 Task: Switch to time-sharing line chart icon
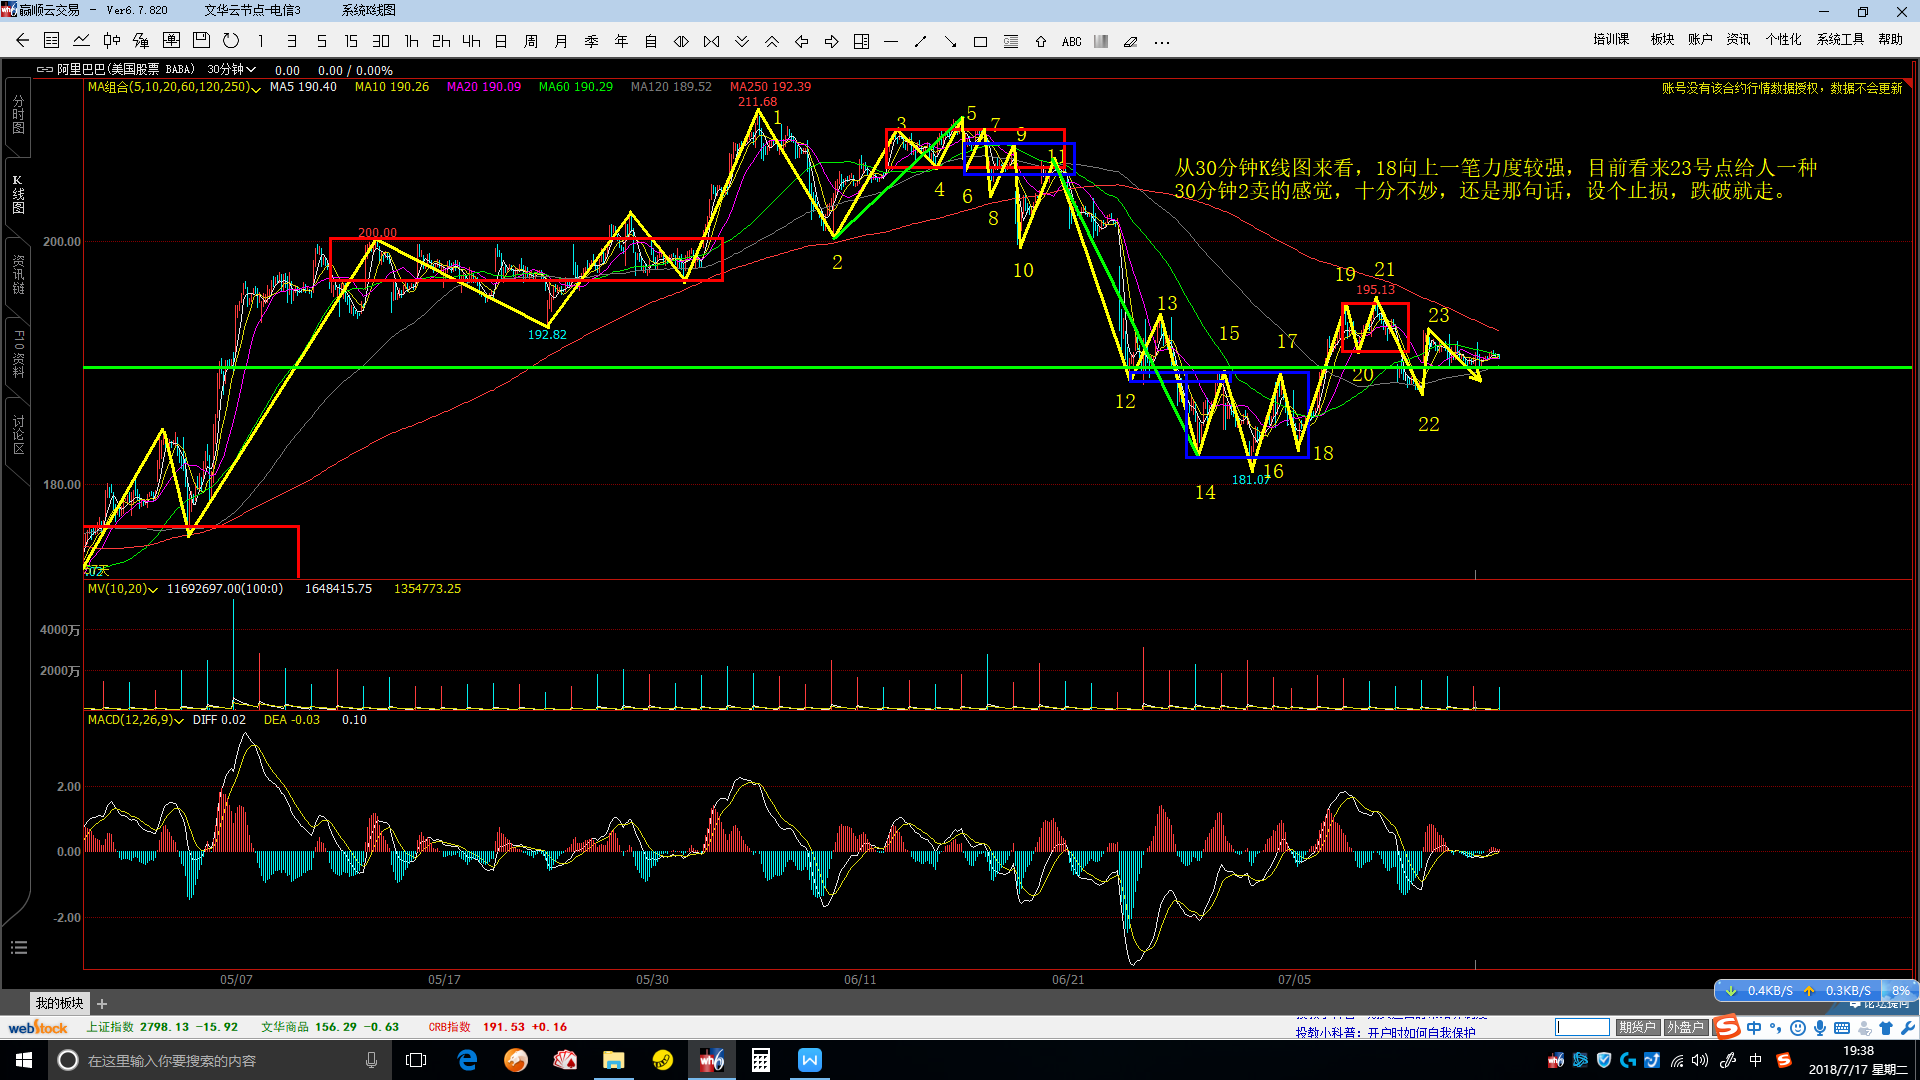82,41
